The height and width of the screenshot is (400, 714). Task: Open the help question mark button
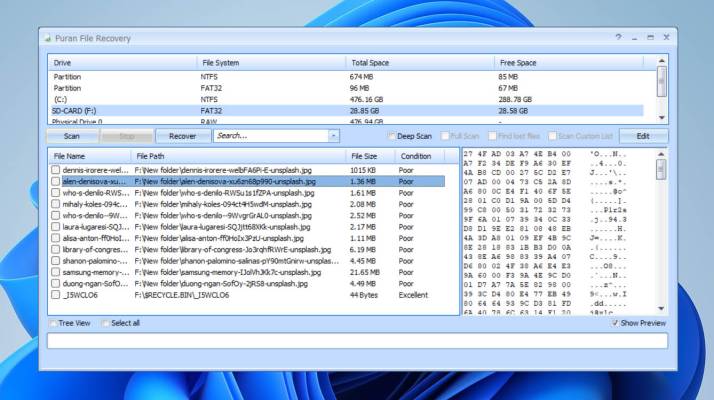618,37
